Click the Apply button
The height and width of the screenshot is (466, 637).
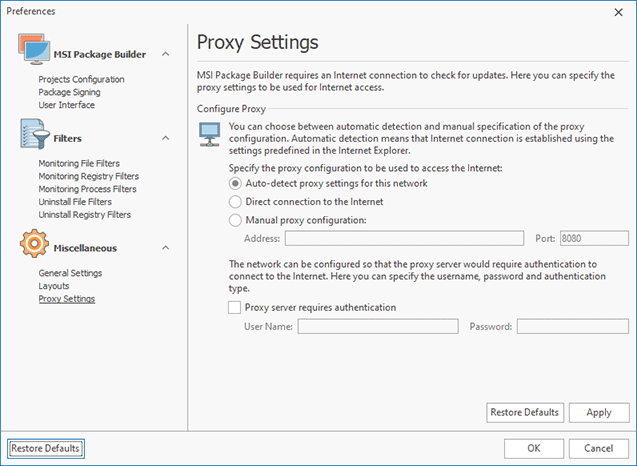[x=599, y=413]
